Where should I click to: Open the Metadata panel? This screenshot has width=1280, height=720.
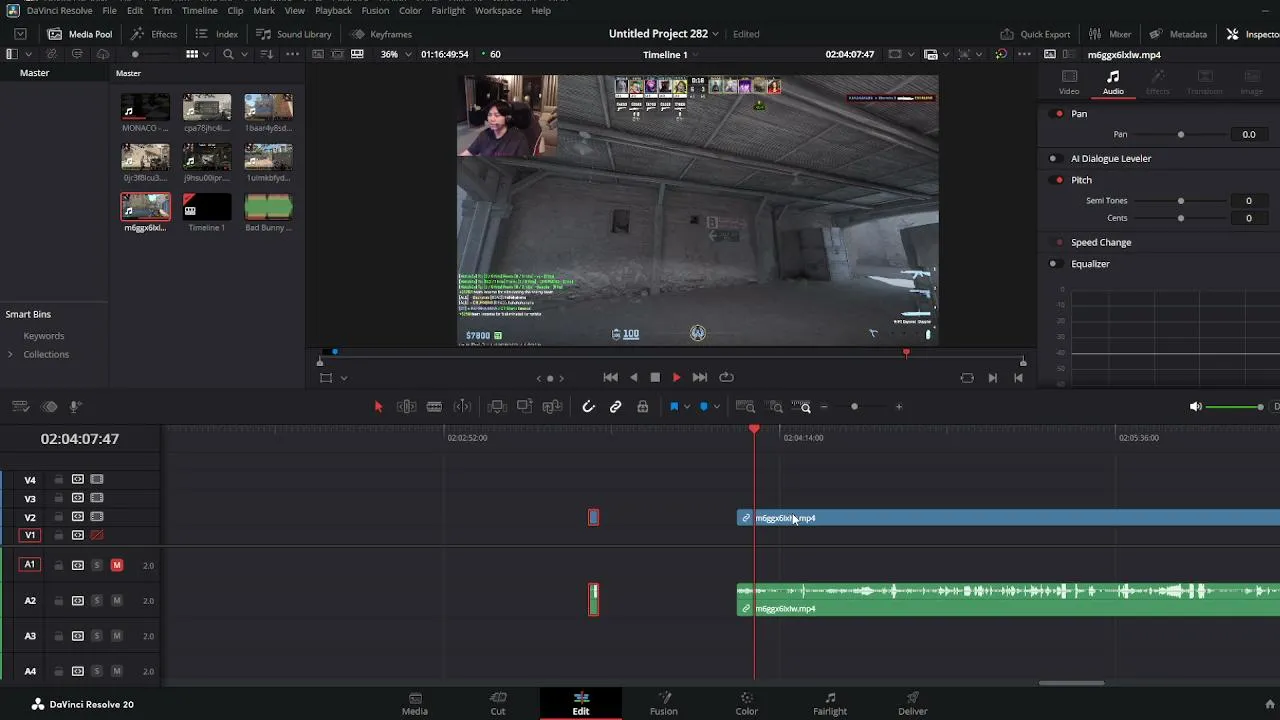point(1178,34)
